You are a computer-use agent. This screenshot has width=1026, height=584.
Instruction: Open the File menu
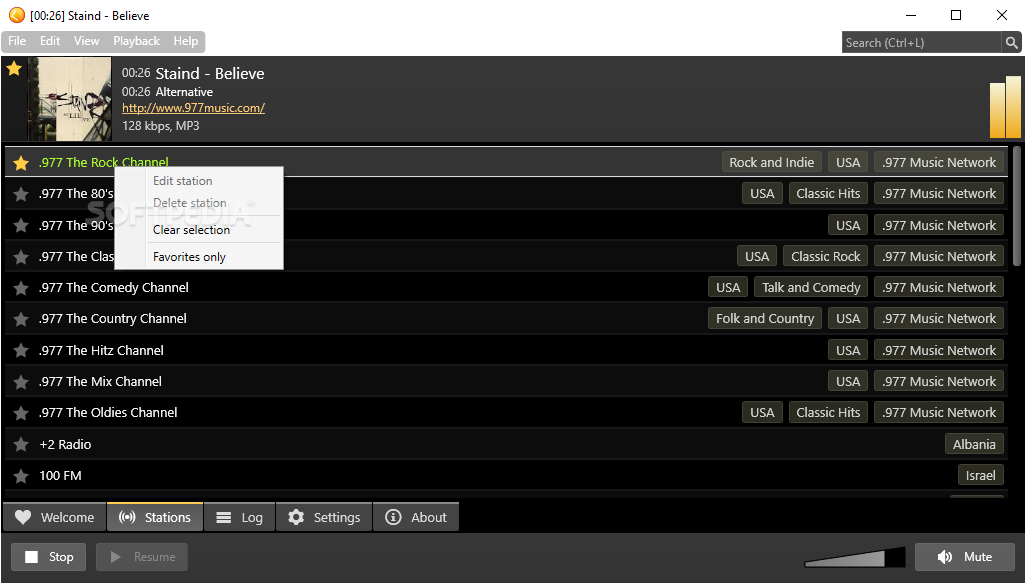[17, 41]
